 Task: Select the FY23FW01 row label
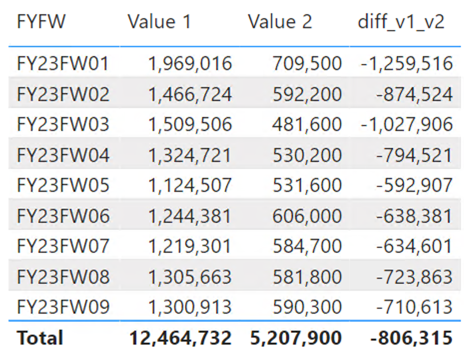63,63
